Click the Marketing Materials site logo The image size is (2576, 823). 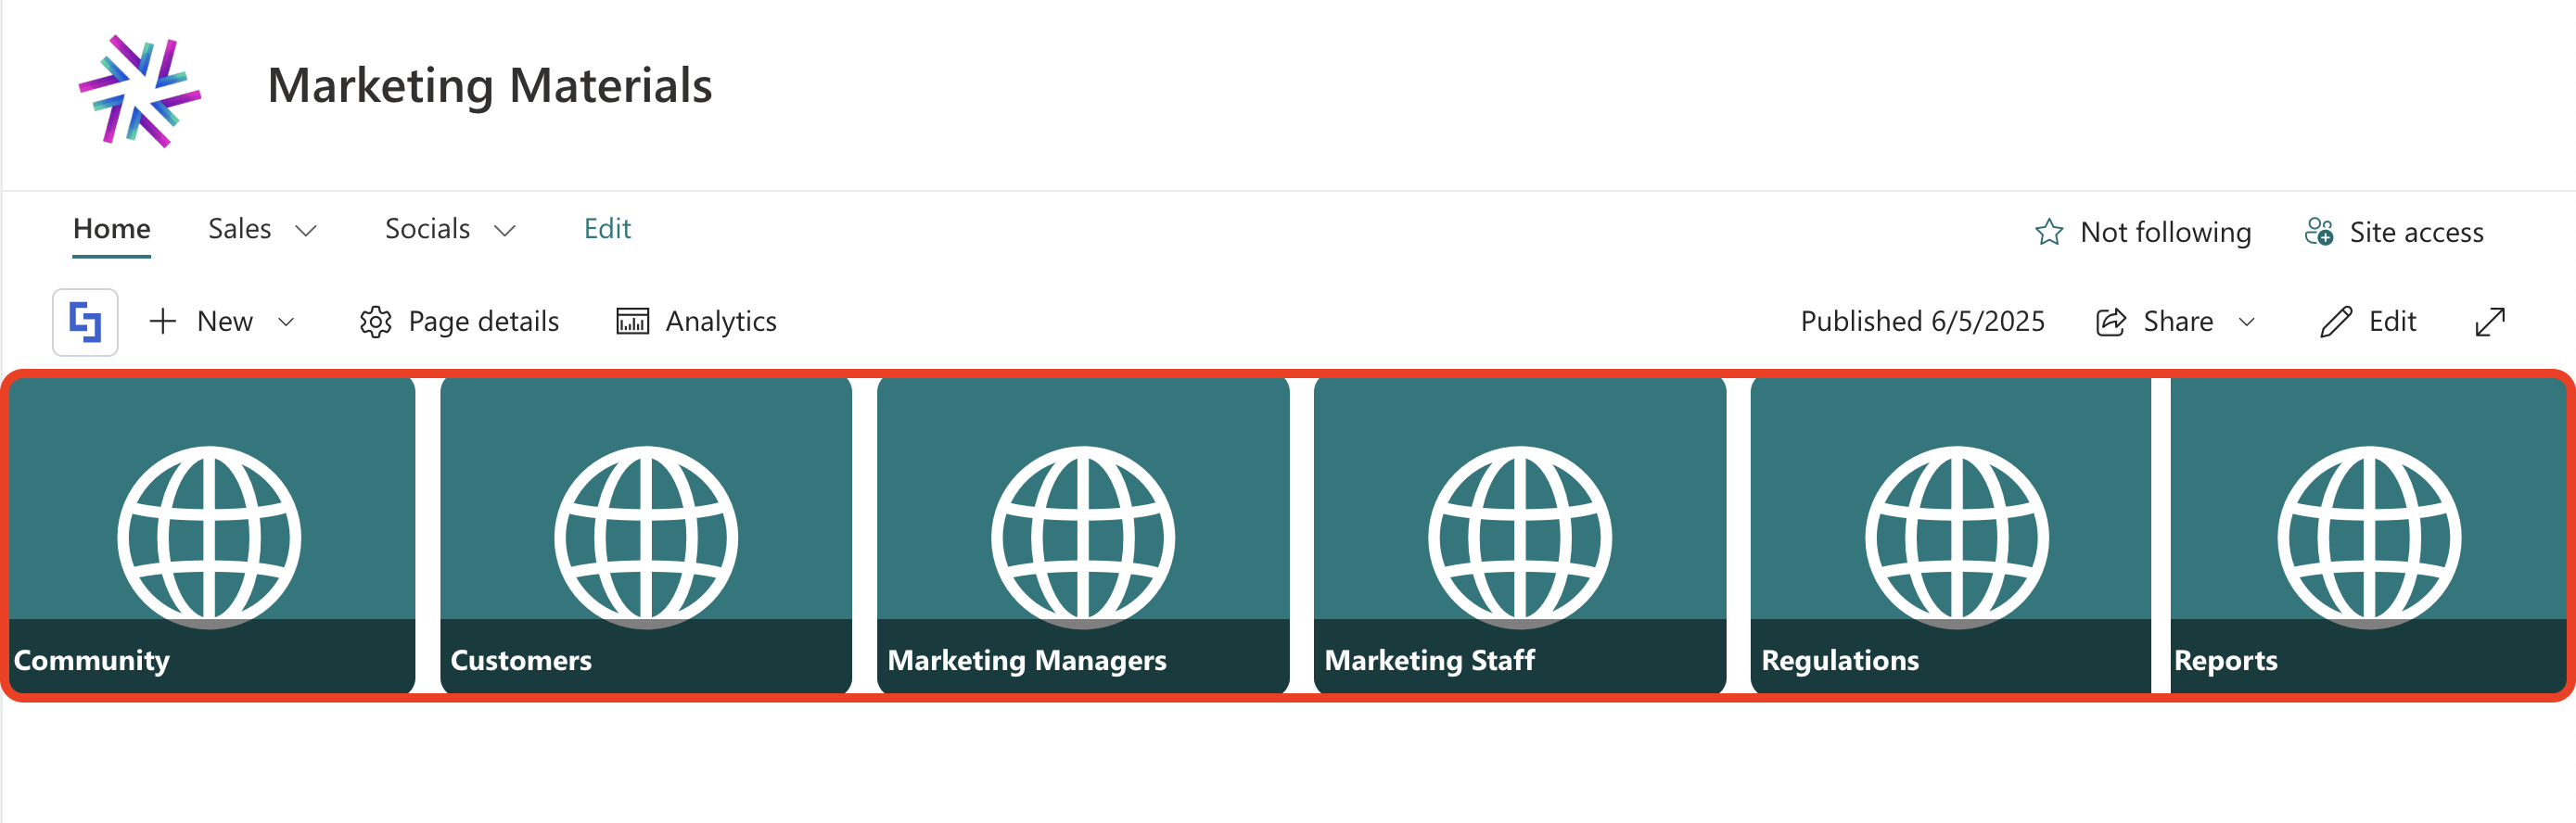click(140, 91)
